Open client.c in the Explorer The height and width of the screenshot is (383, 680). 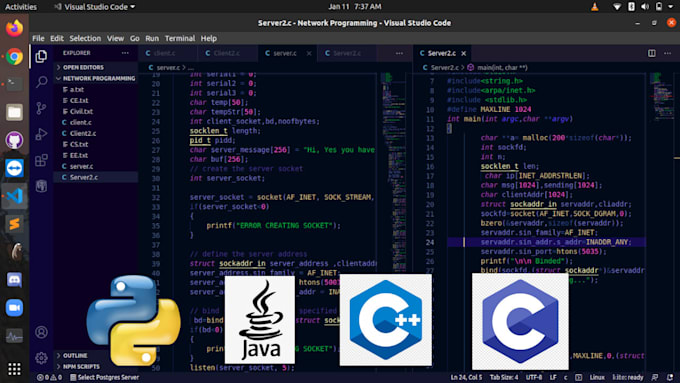(x=95, y=122)
